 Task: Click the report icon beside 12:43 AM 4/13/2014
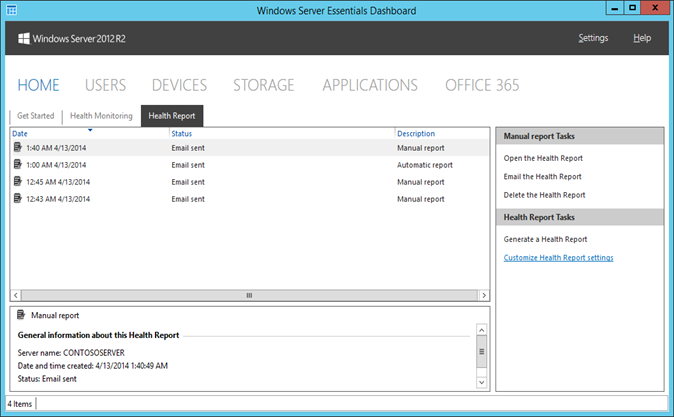pos(18,198)
